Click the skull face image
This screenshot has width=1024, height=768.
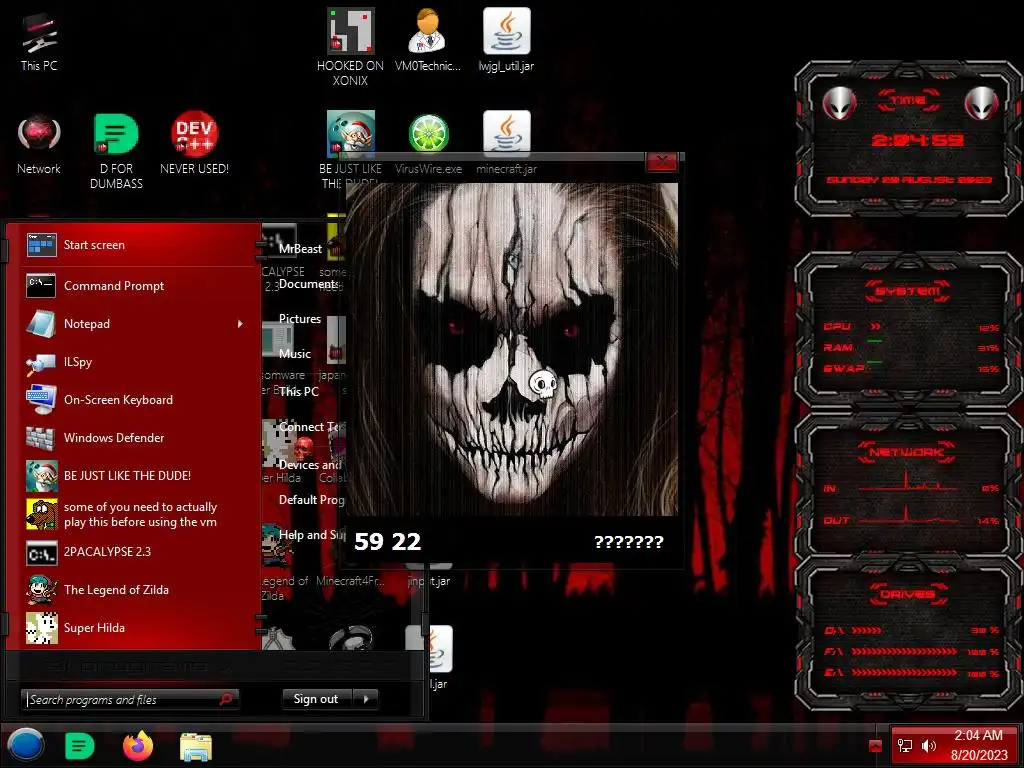511,349
